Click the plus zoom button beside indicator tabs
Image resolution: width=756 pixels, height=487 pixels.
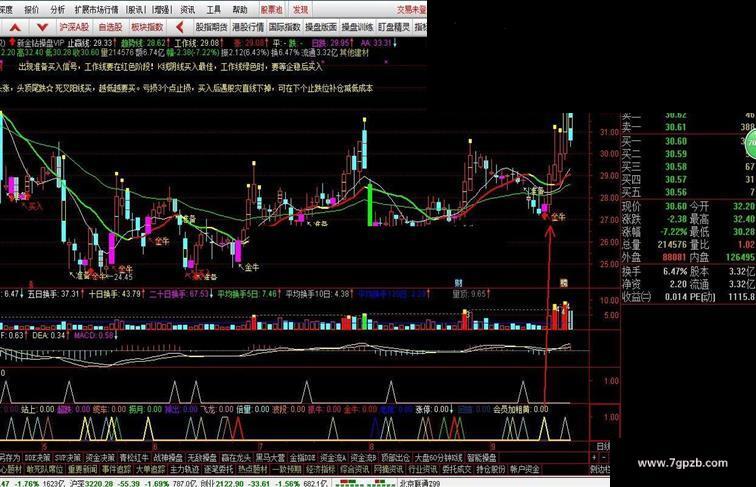click(x=594, y=458)
